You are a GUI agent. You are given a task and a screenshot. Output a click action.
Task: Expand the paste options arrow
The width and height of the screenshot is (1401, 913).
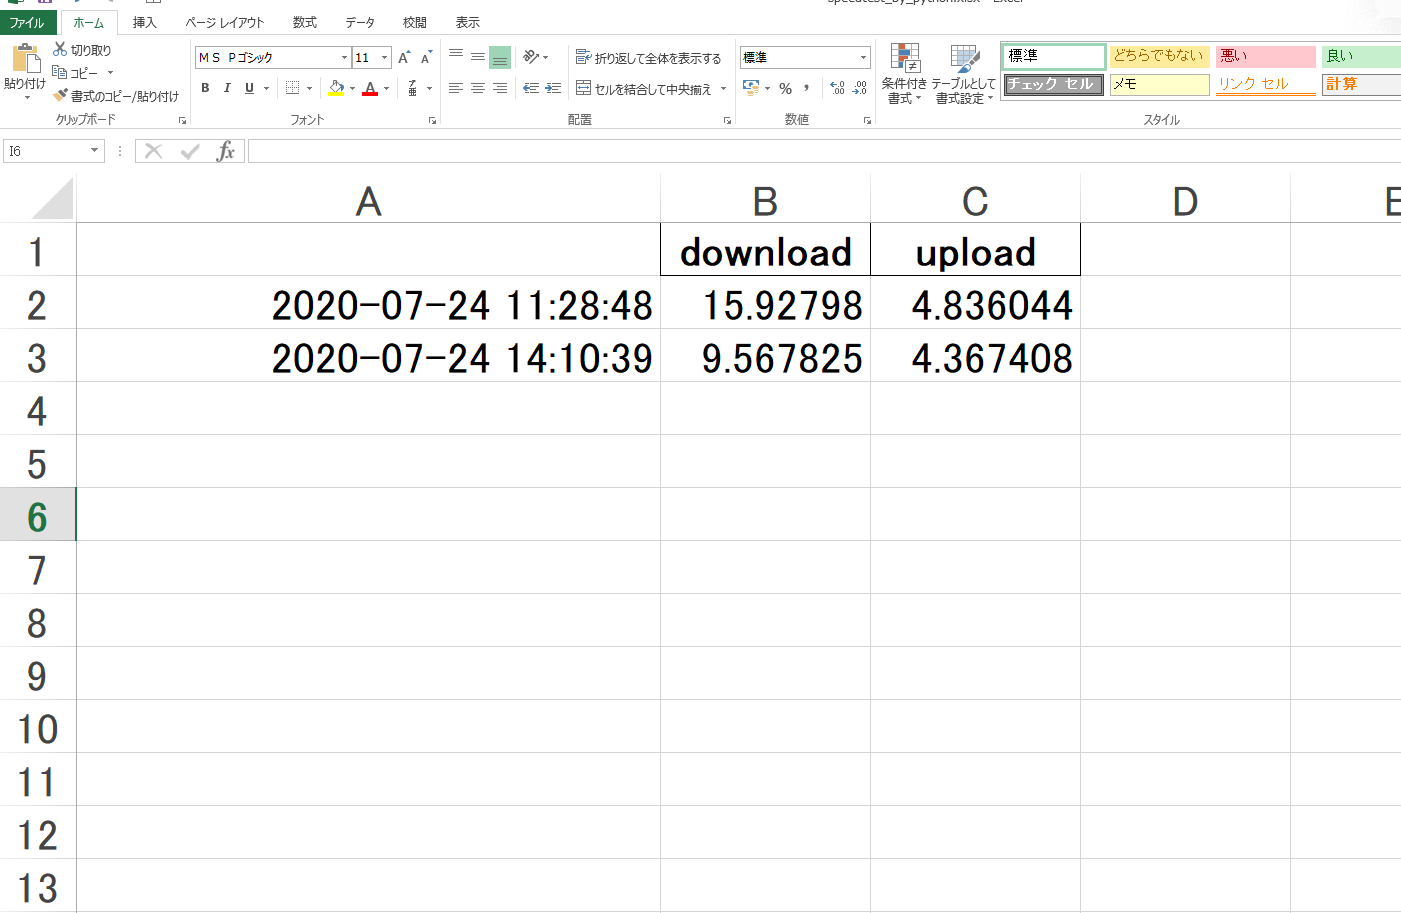point(26,98)
